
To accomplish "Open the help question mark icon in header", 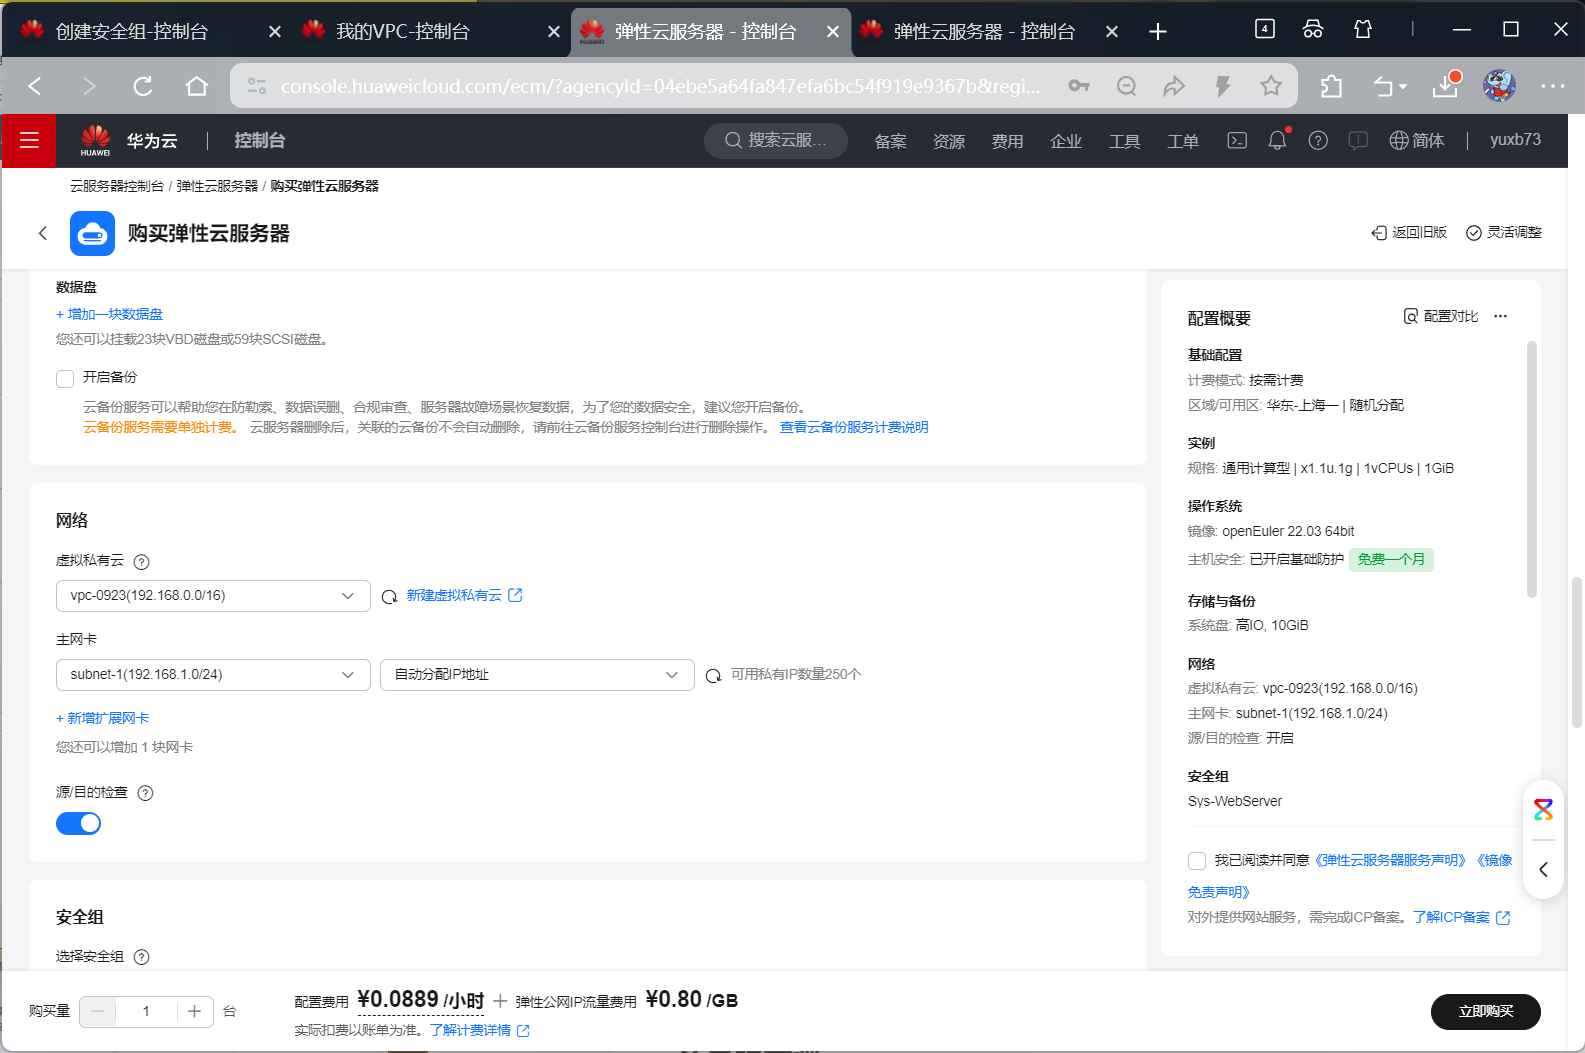I will [x=1318, y=140].
